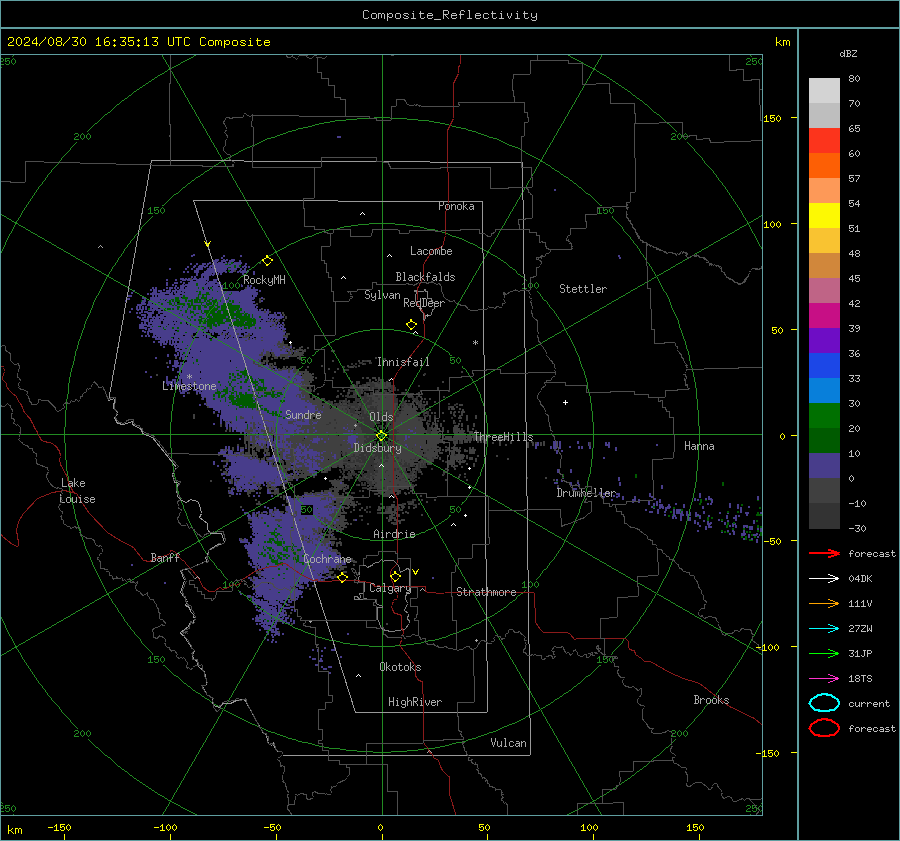Click the blue 33-36 dBZ color swatch

tap(824, 366)
